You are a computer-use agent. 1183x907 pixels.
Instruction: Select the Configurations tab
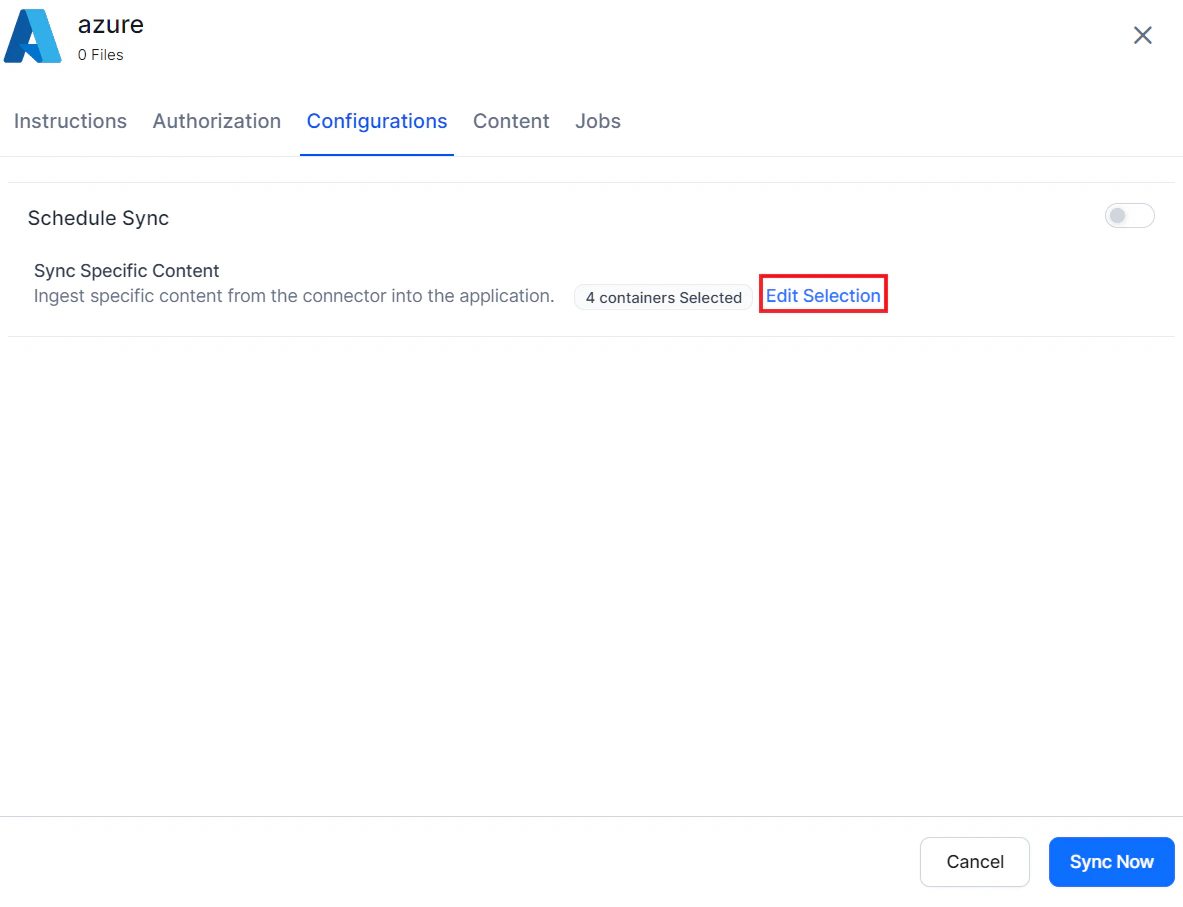click(x=377, y=121)
